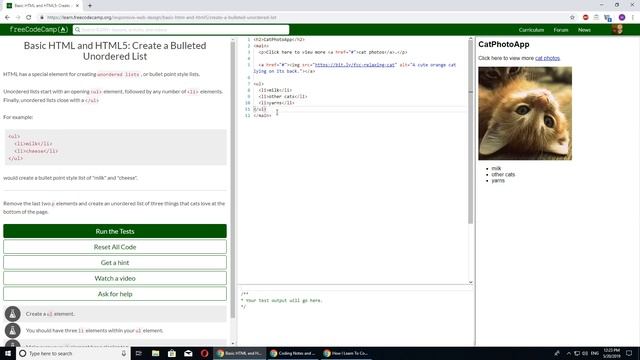Click the 'Type here to search' taskbar box

[x=73, y=353]
